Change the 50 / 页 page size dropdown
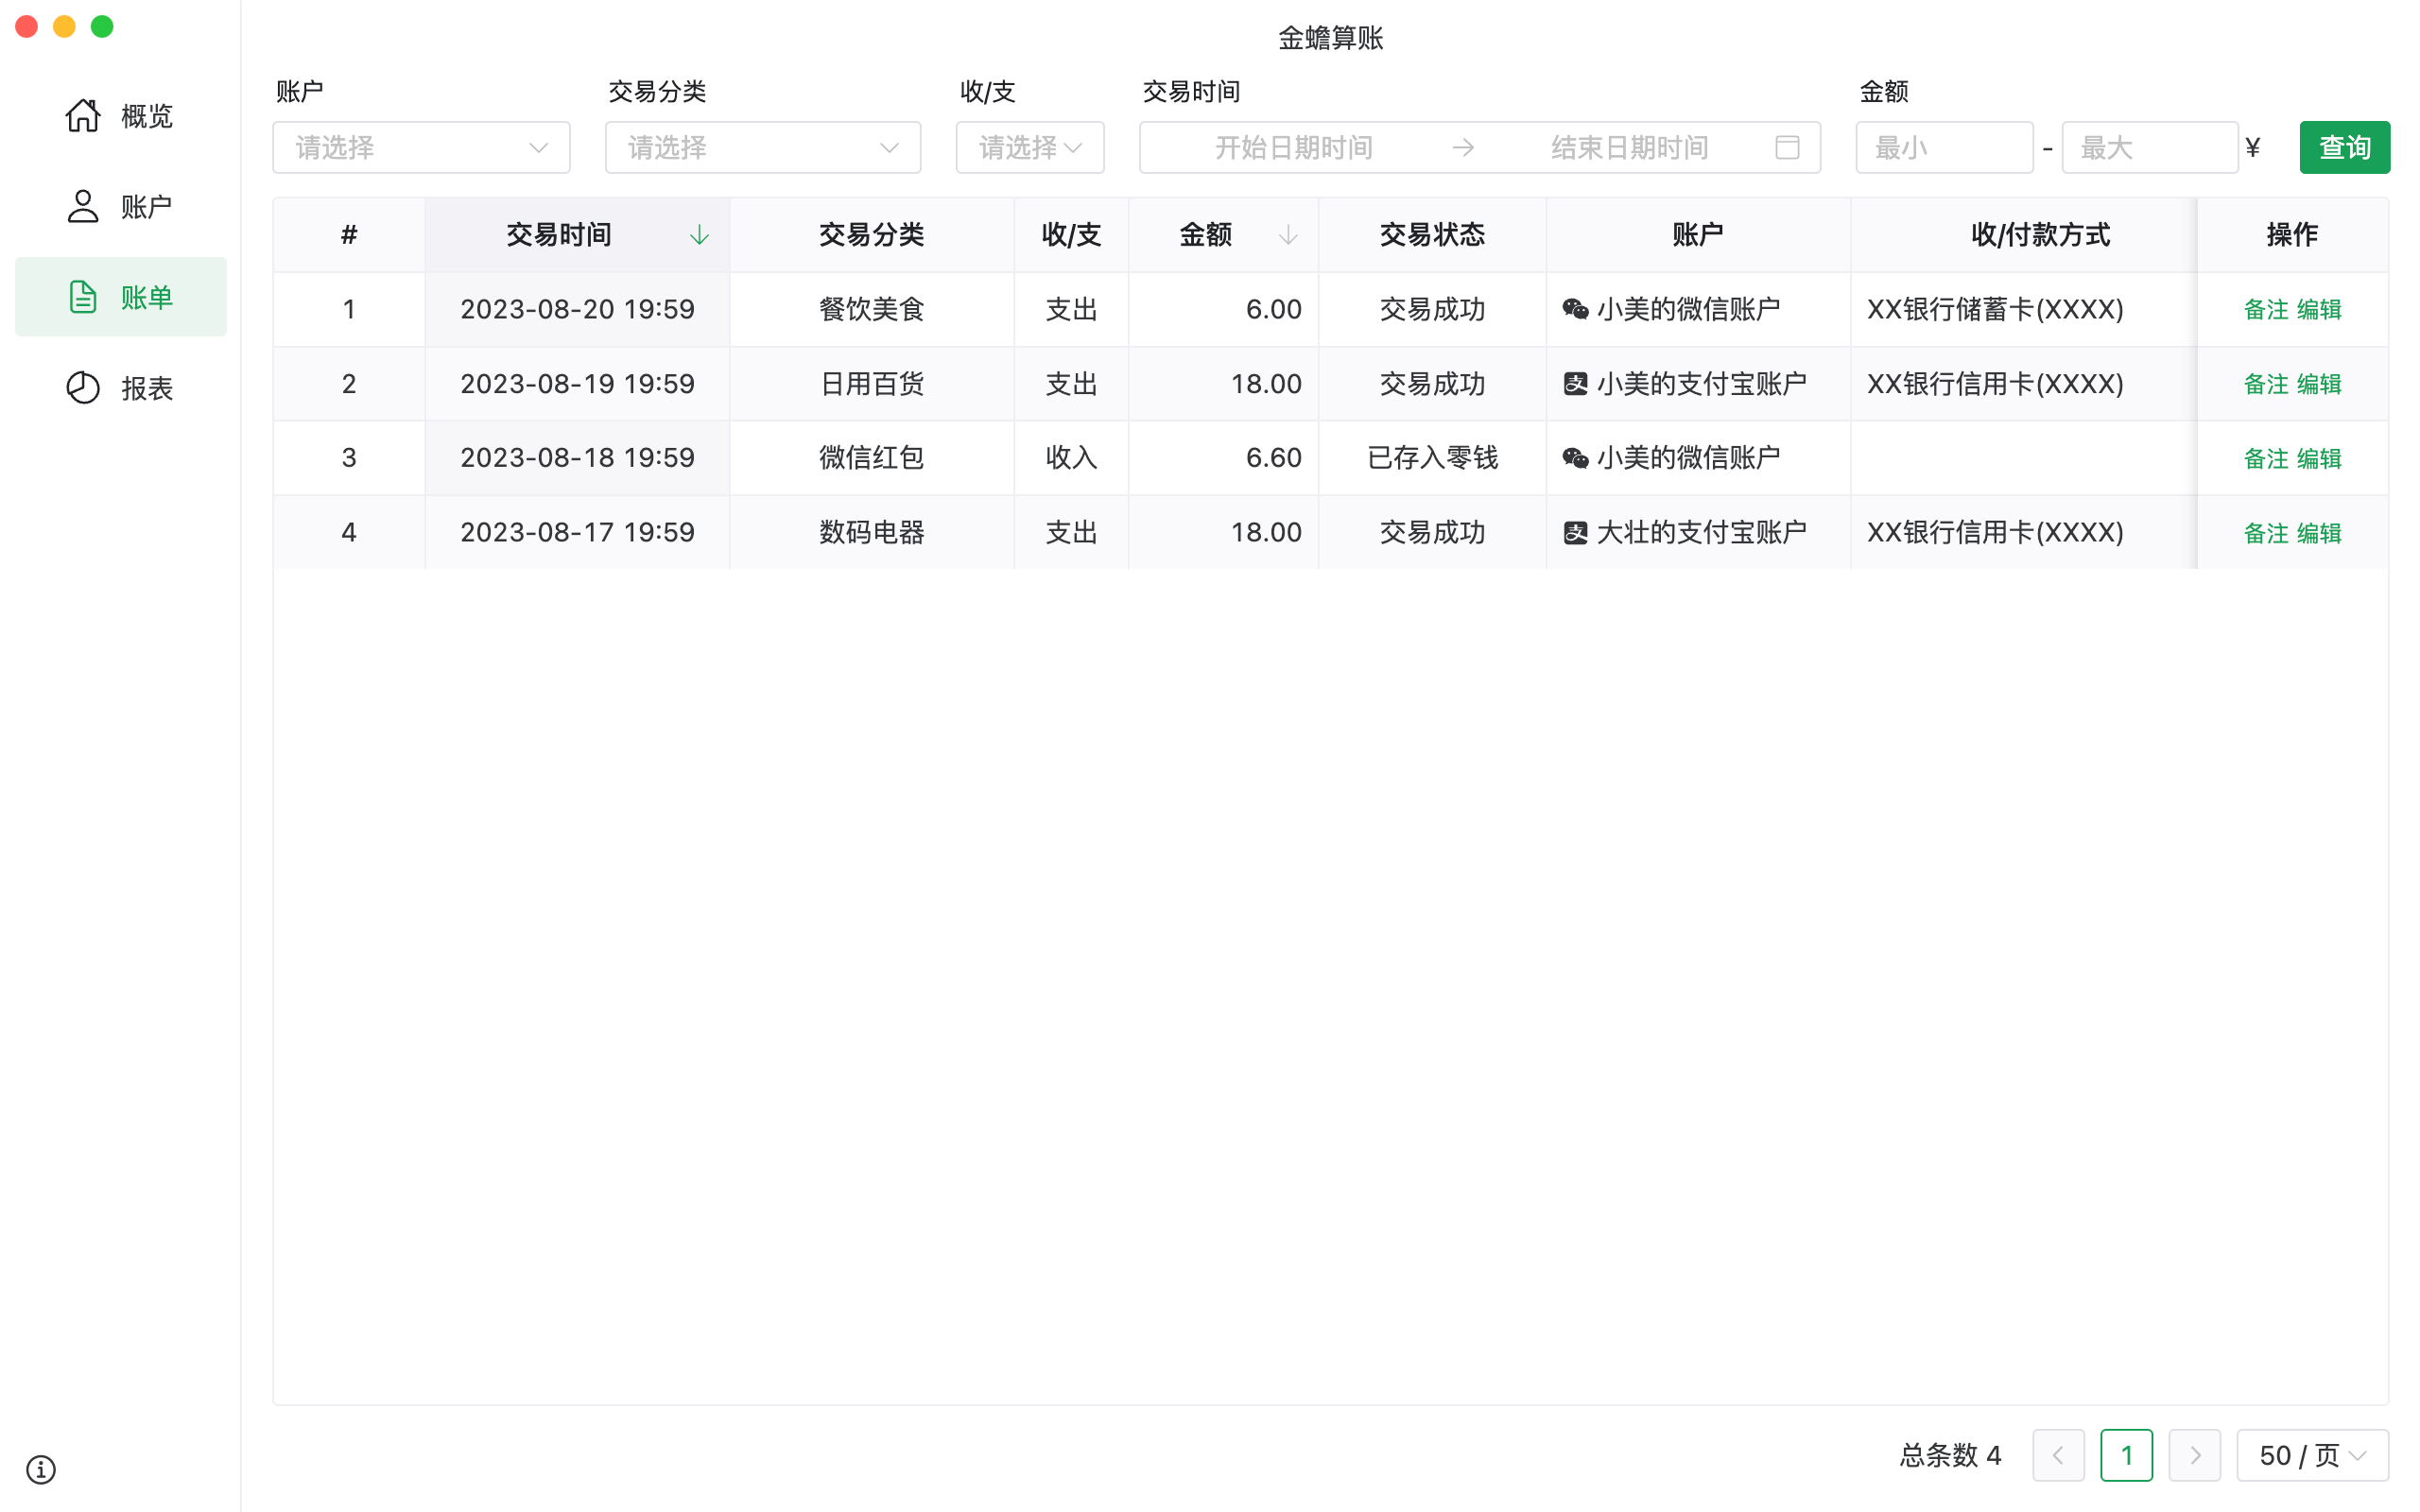Screen dimensions: 2420x1512 point(2311,1455)
